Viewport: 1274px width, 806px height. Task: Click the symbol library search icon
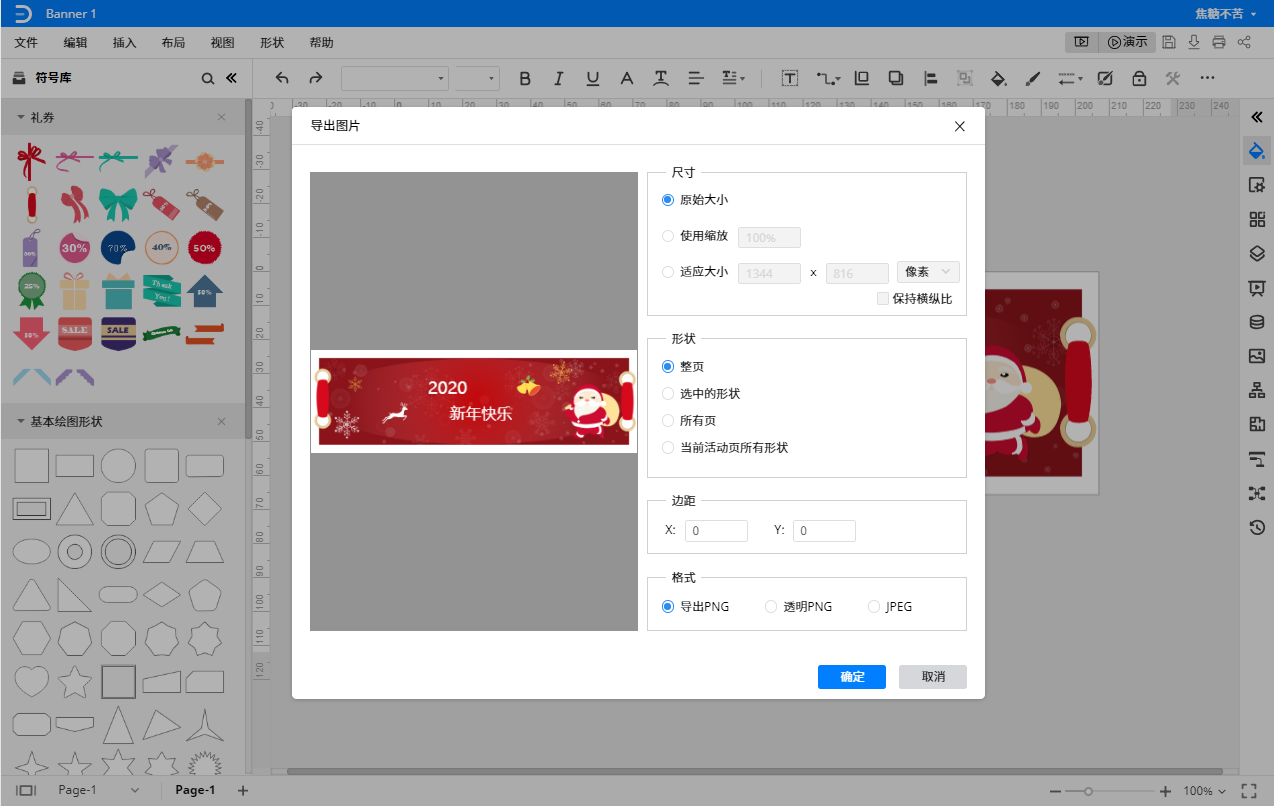click(208, 78)
